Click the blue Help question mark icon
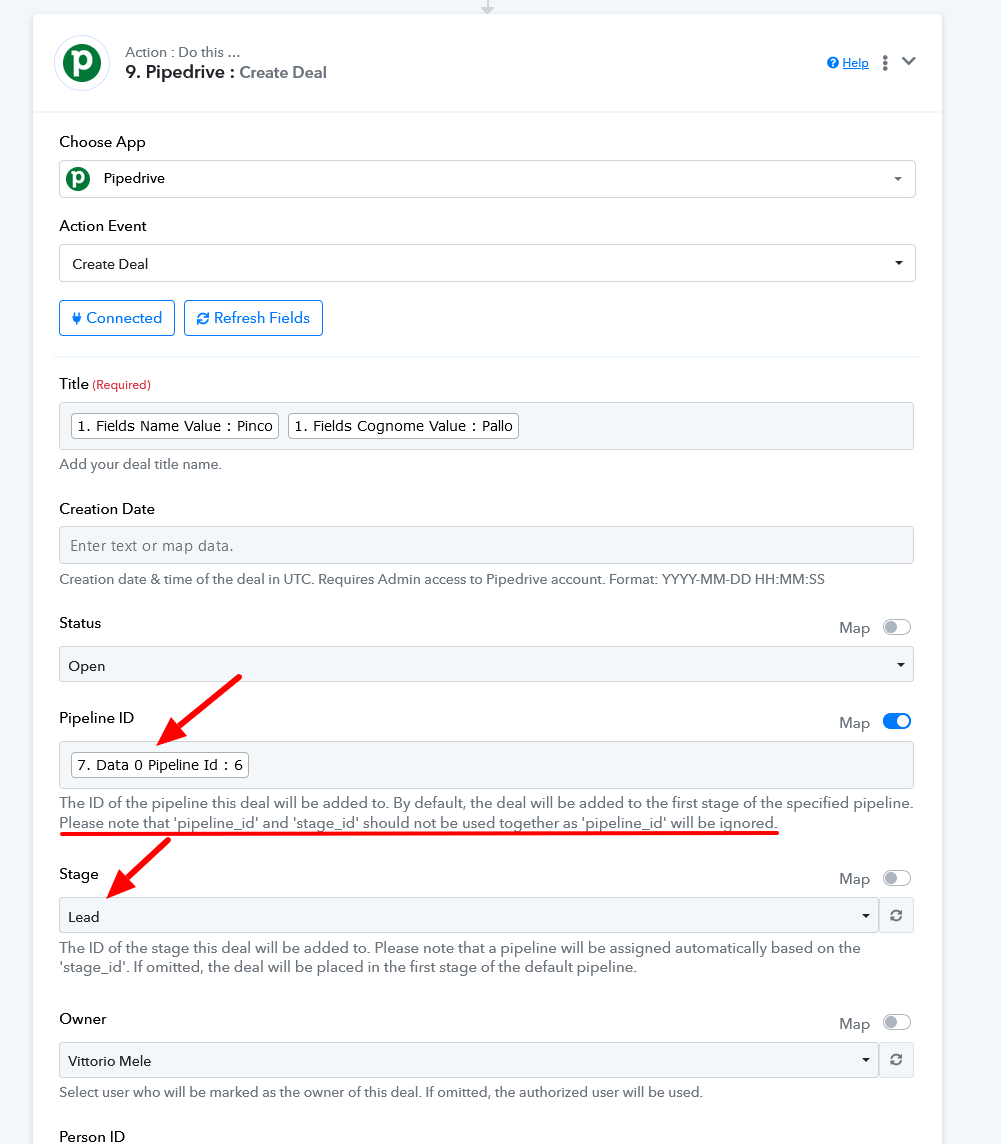Image resolution: width=1001 pixels, height=1144 pixels. (x=832, y=63)
